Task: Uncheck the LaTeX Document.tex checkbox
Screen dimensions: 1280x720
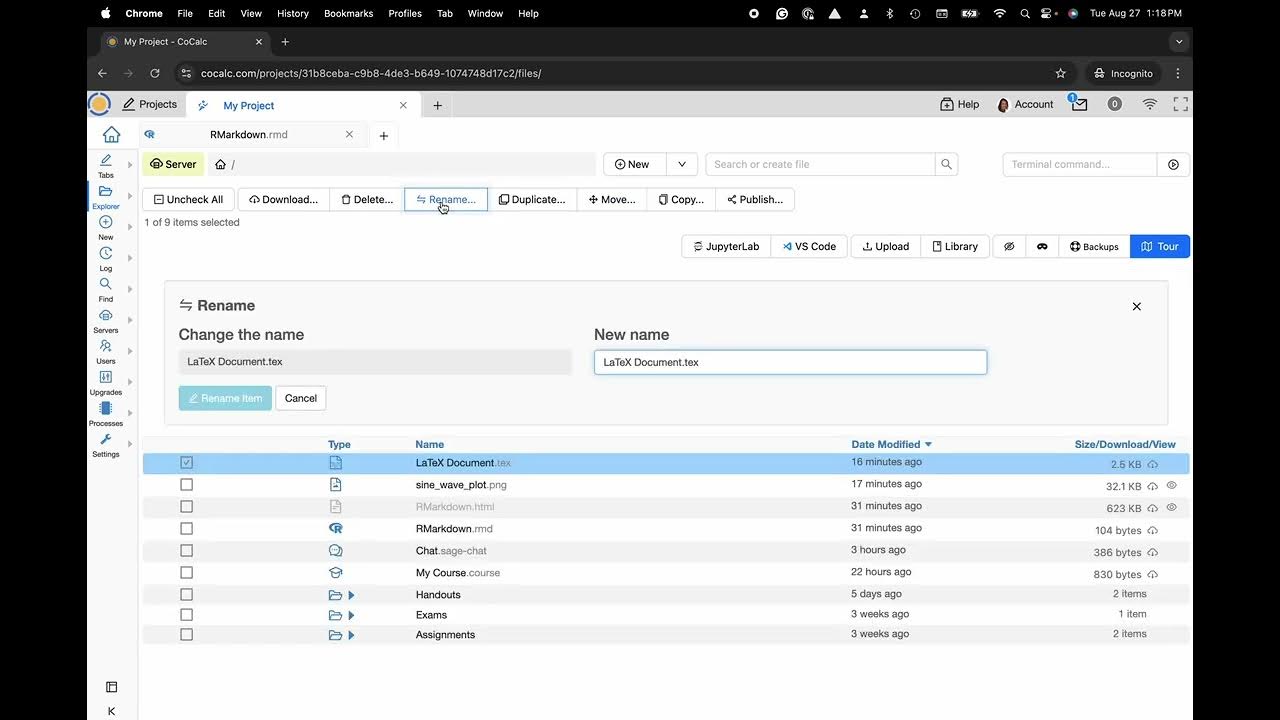Action: 186,463
